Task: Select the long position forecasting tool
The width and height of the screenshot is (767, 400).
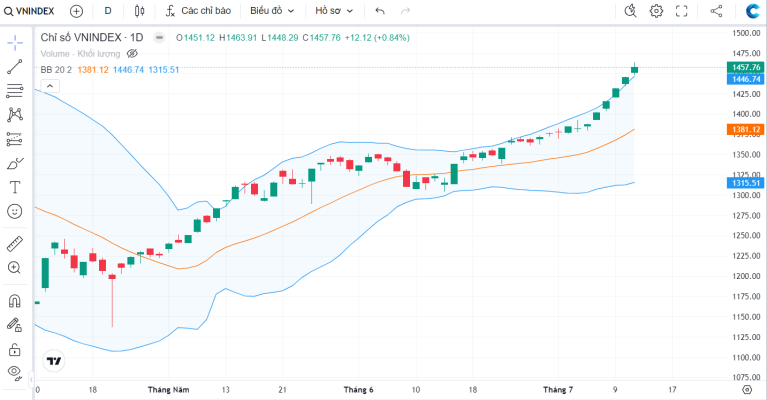Action: pyautogui.click(x=15, y=139)
